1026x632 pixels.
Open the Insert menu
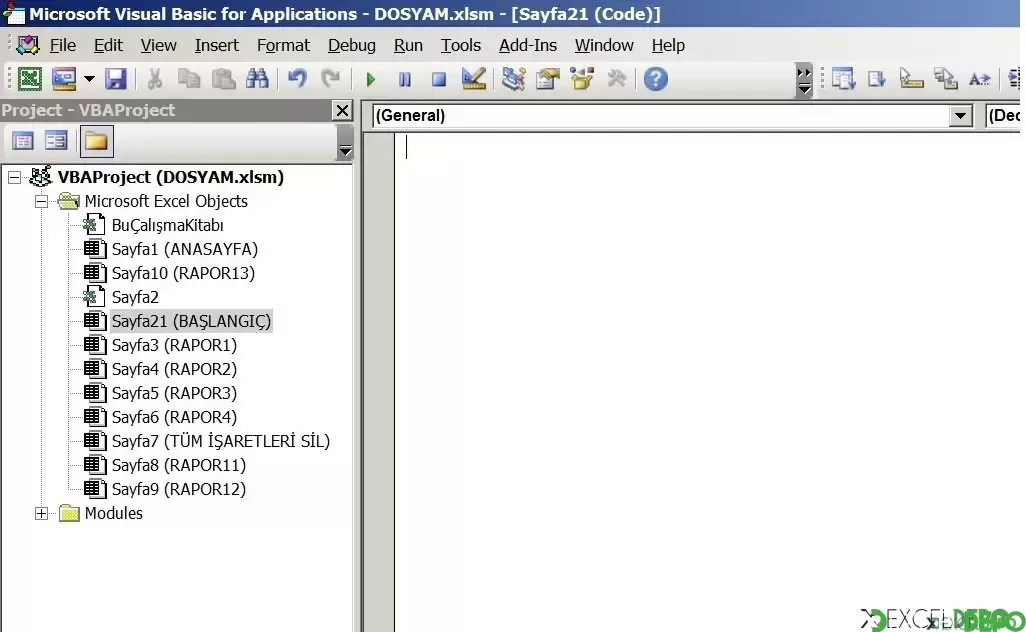click(217, 45)
